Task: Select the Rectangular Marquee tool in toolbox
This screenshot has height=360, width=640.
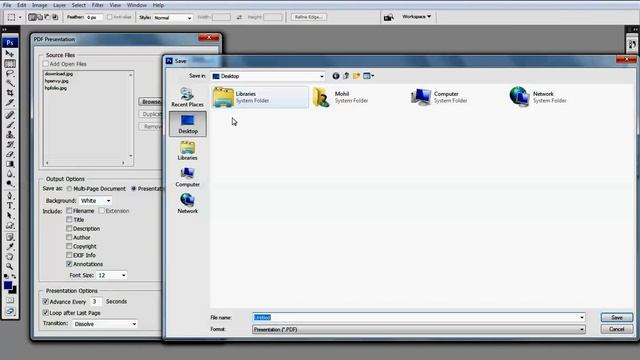Action: click(x=10, y=64)
